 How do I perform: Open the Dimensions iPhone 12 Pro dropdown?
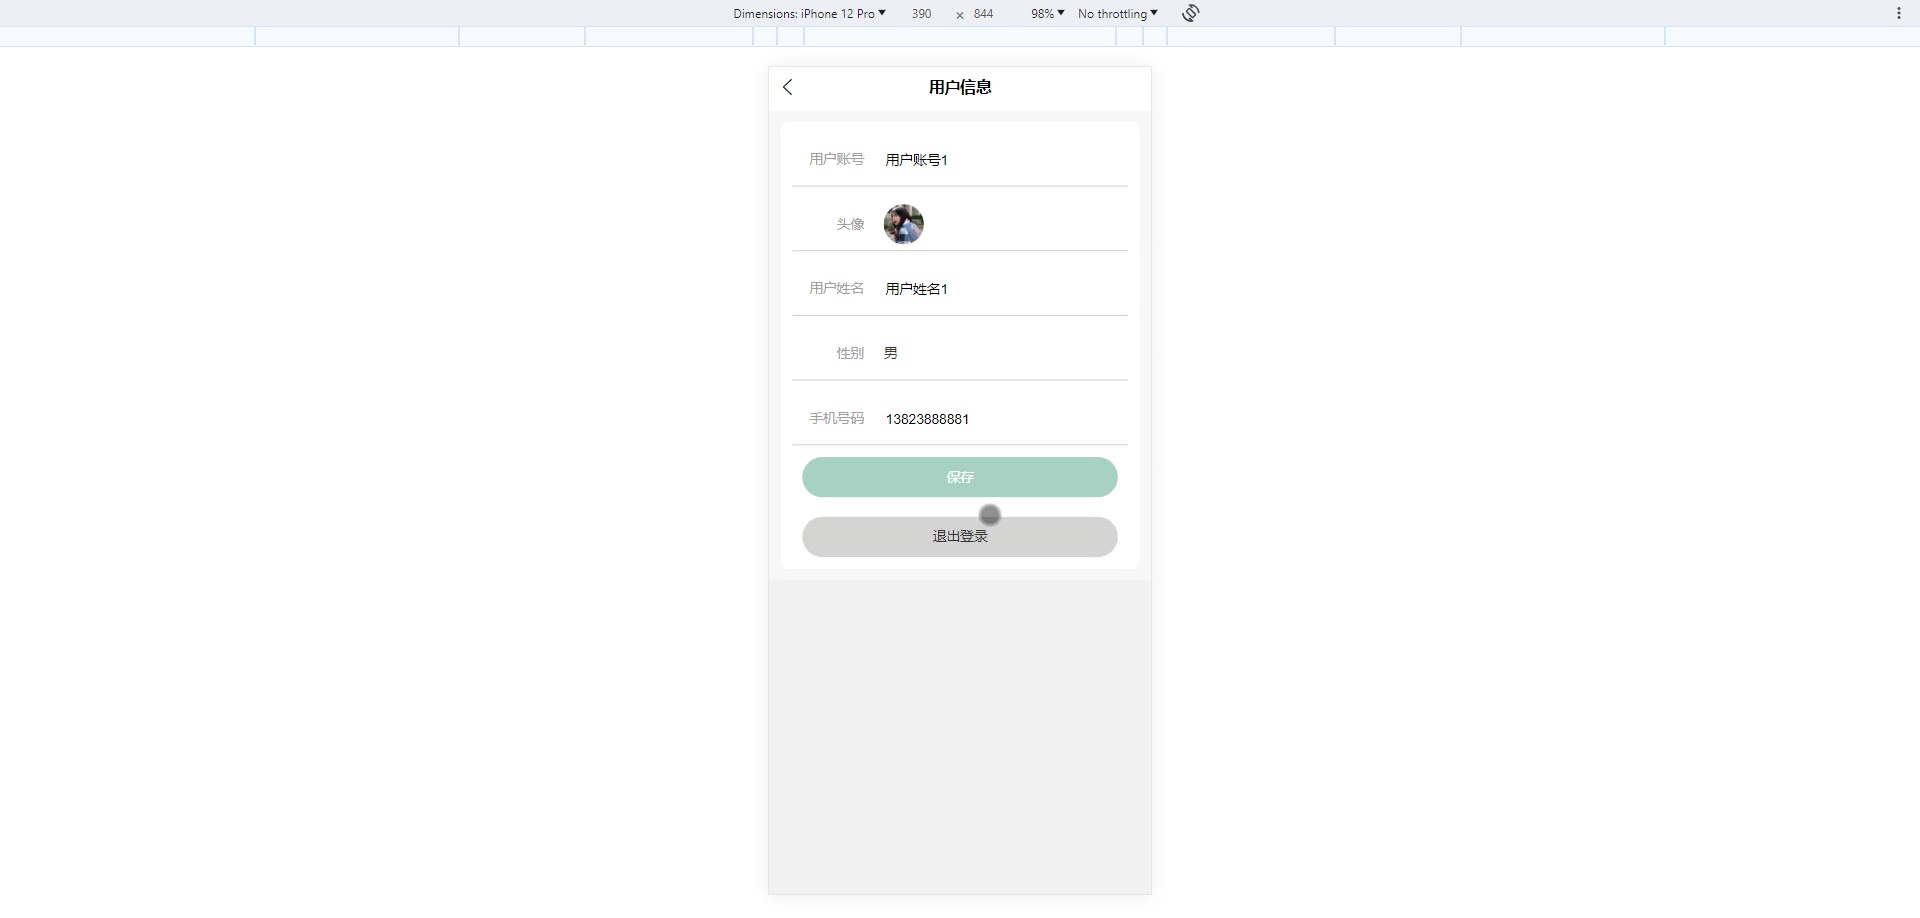coord(809,13)
